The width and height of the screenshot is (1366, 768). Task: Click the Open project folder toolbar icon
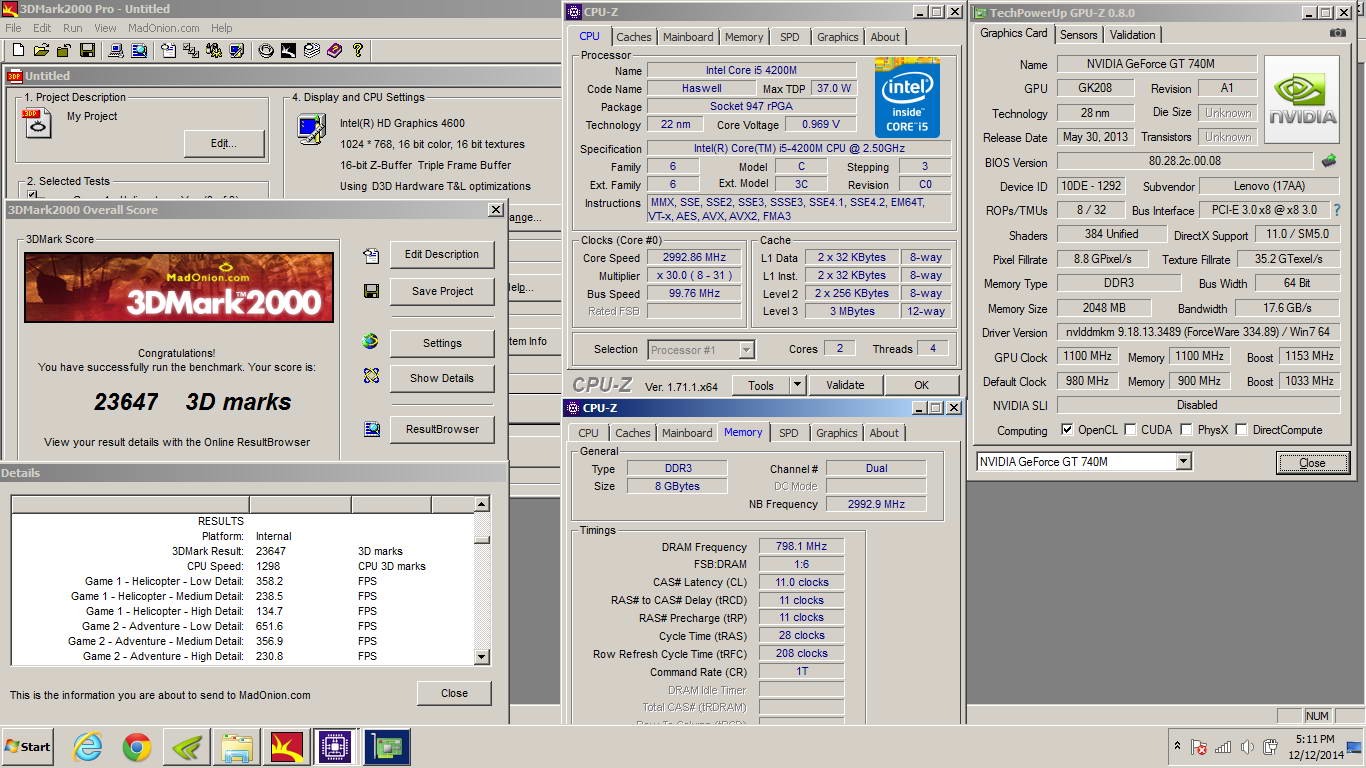click(x=41, y=50)
